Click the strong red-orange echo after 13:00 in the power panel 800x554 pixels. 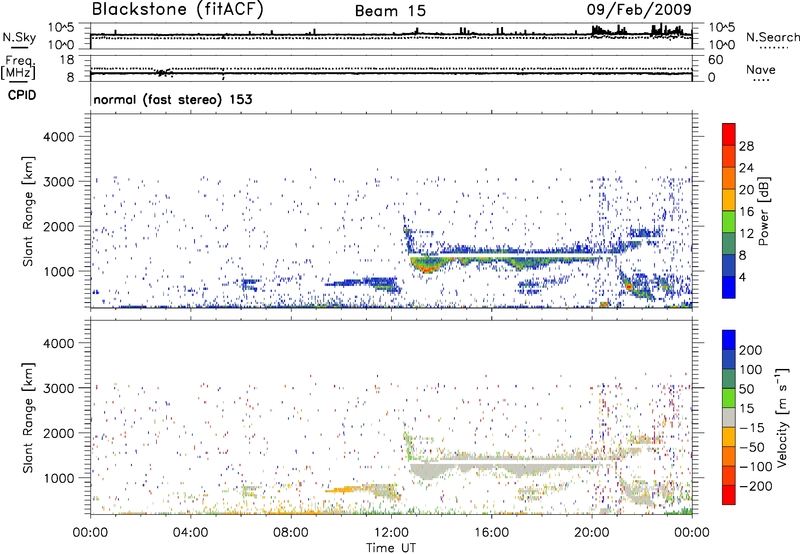(x=427, y=266)
